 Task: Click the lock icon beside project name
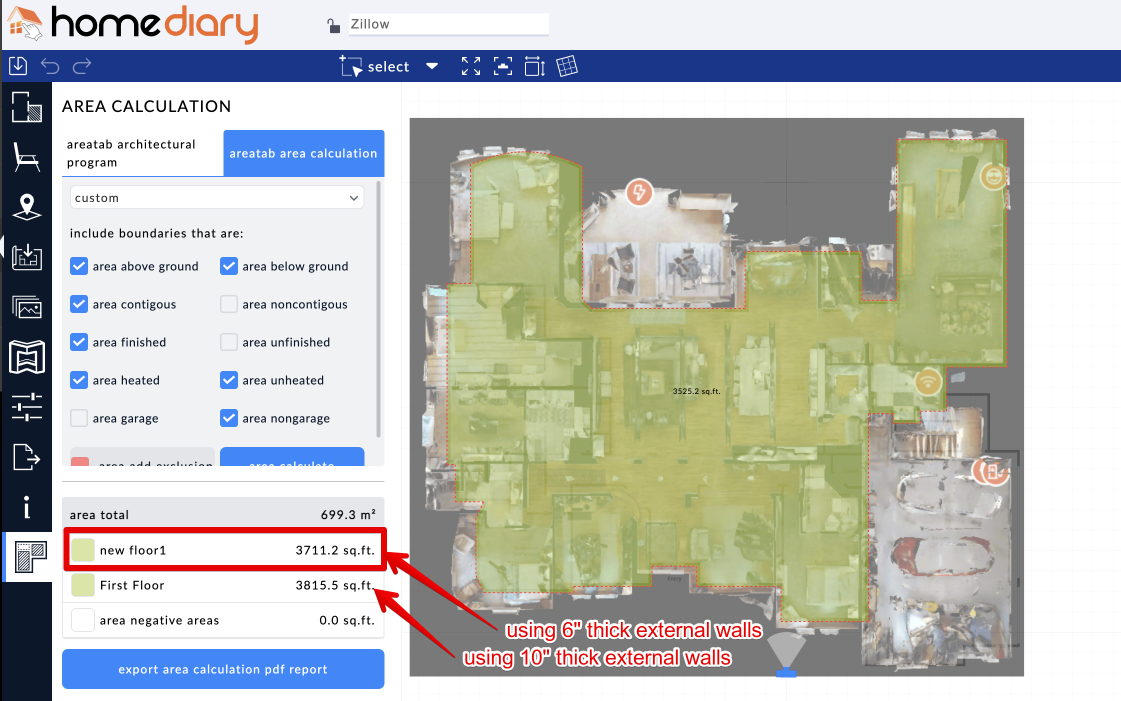[x=333, y=26]
